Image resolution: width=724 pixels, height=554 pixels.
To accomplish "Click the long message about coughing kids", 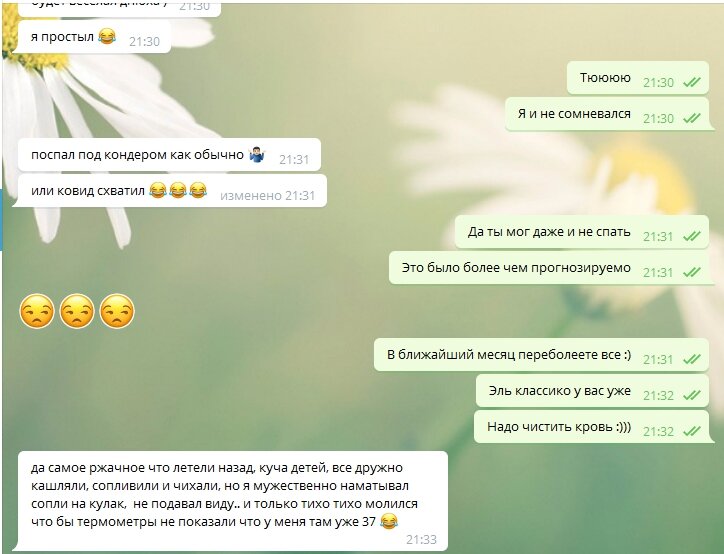I will click(x=233, y=501).
